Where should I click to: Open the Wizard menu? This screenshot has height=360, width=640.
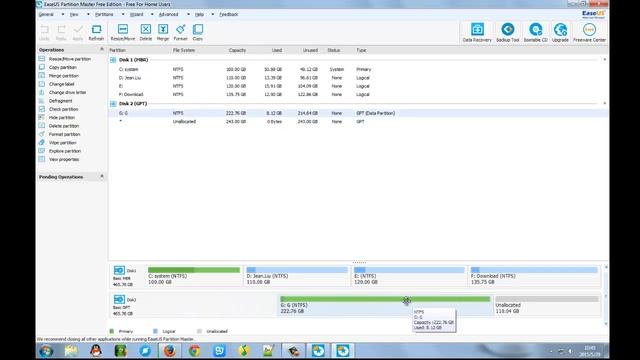(136, 14)
